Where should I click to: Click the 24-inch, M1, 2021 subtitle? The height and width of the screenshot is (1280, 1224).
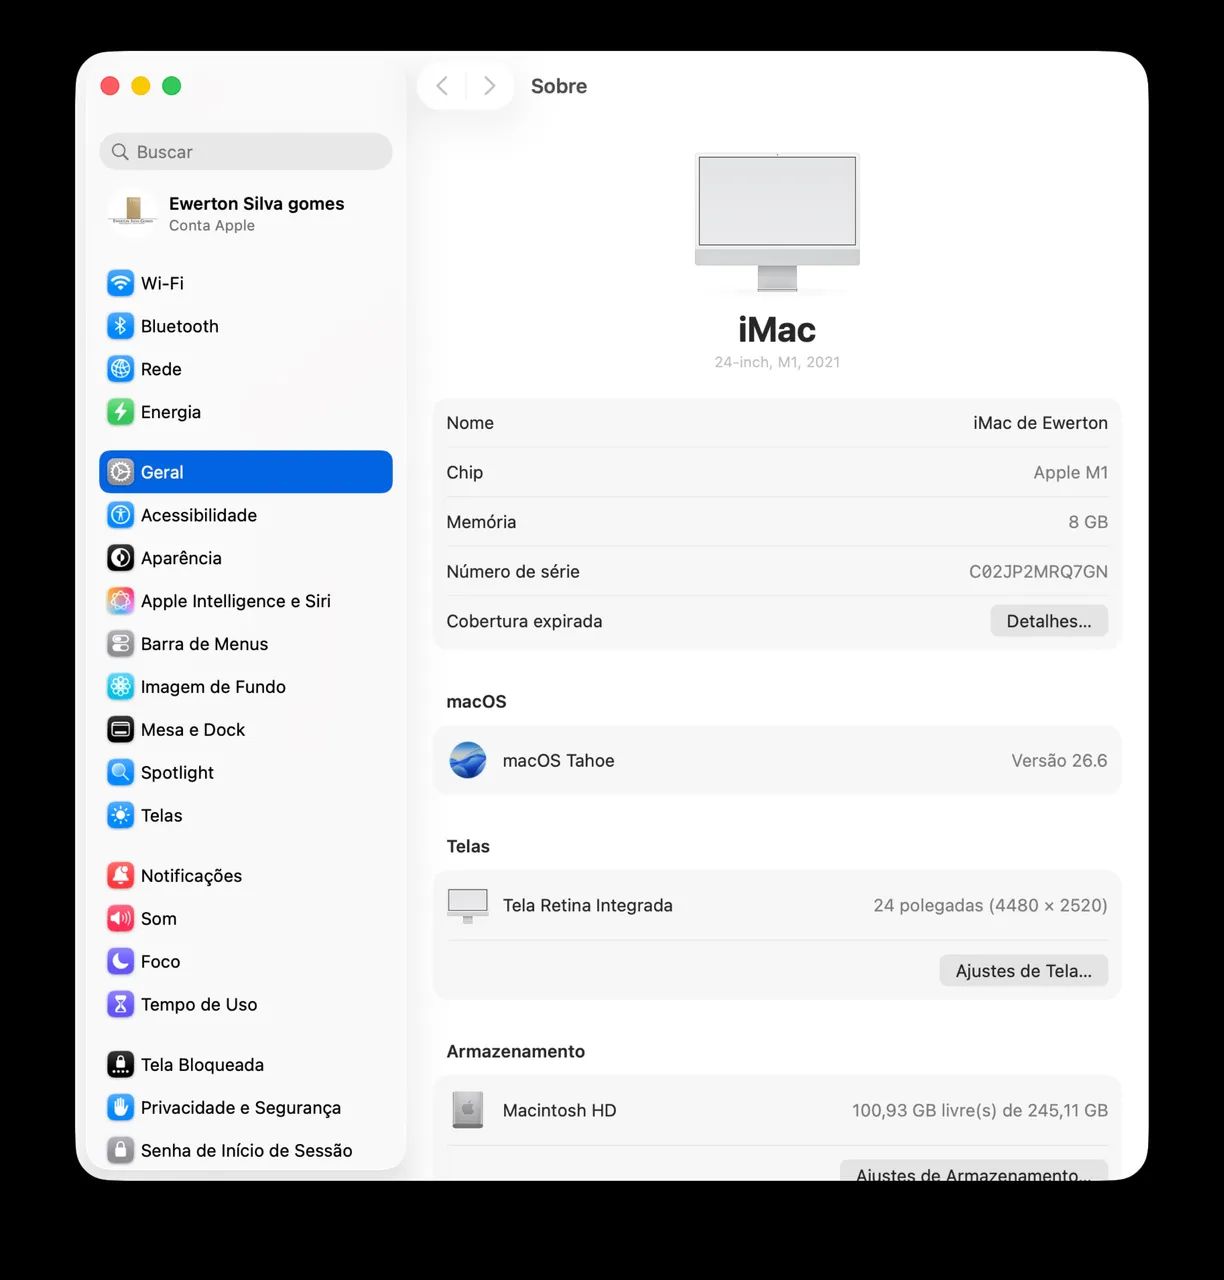click(x=777, y=362)
